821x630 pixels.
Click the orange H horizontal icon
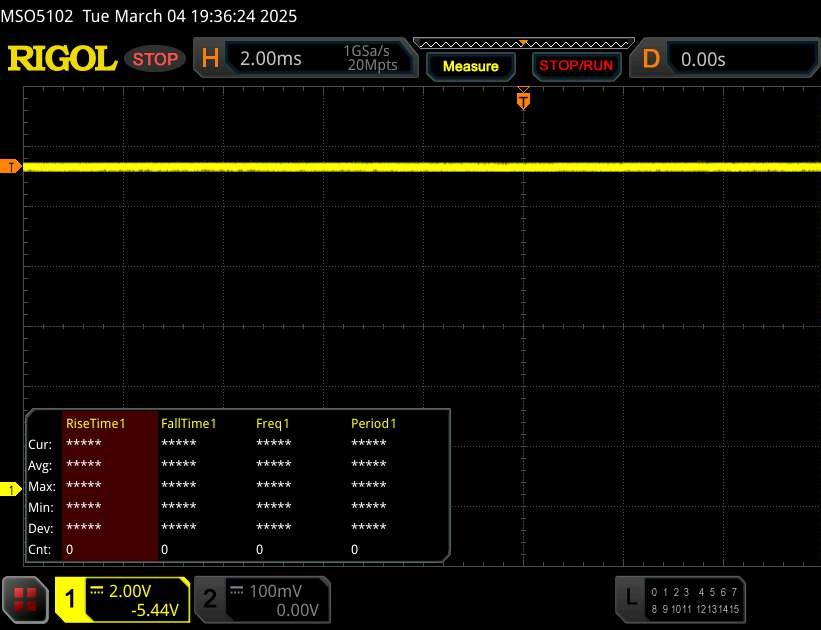pyautogui.click(x=210, y=58)
